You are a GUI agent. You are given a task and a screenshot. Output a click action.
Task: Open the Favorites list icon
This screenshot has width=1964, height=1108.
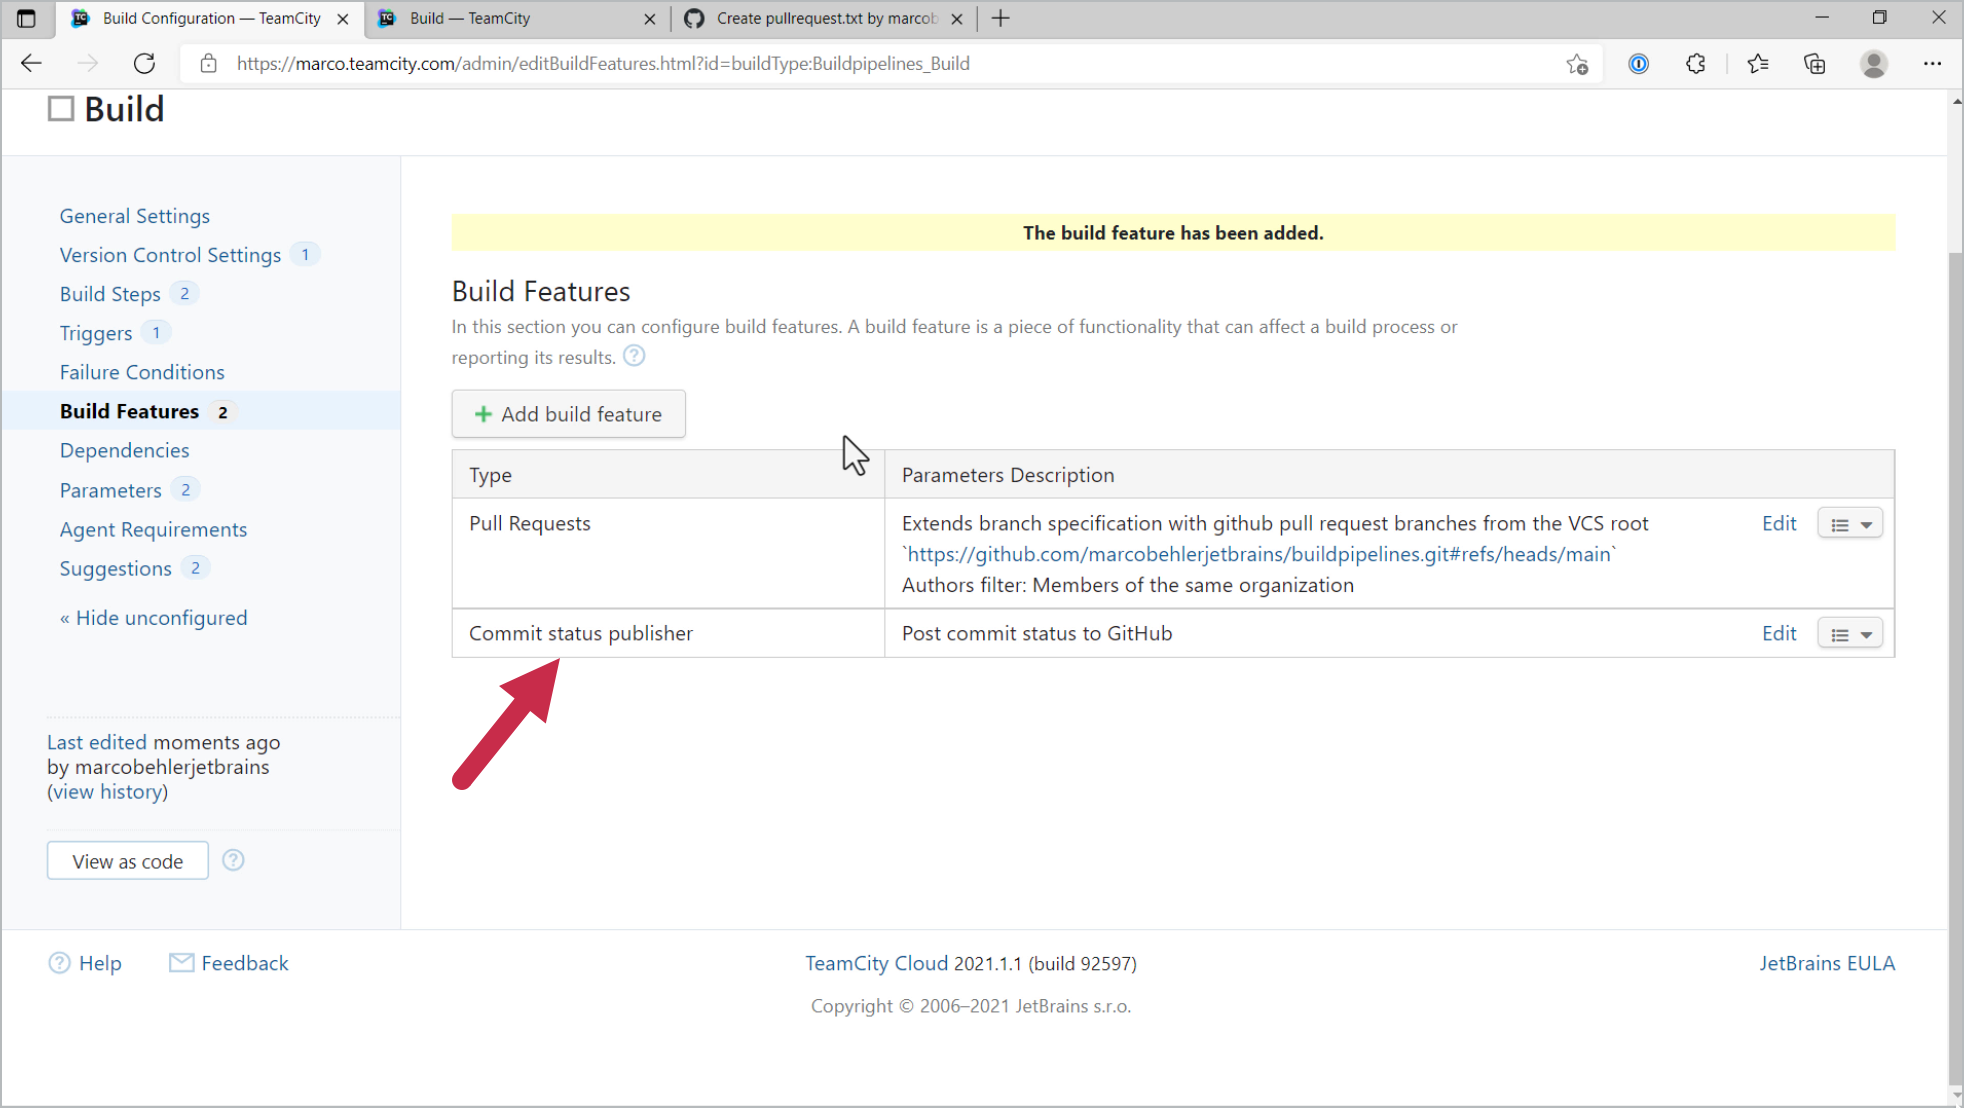coord(1759,63)
